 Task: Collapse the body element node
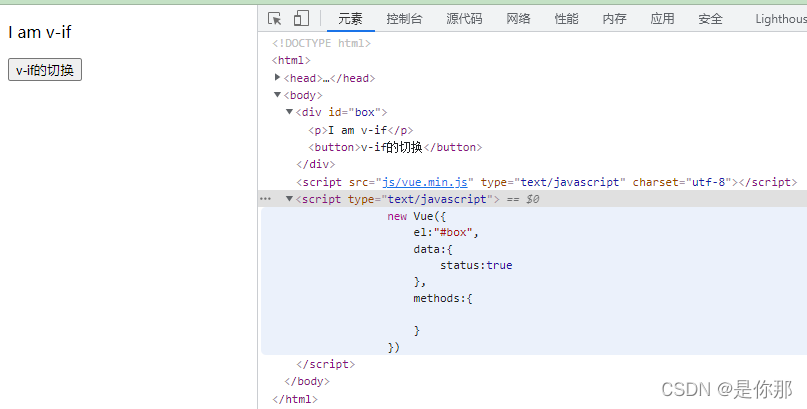pyautogui.click(x=277, y=95)
